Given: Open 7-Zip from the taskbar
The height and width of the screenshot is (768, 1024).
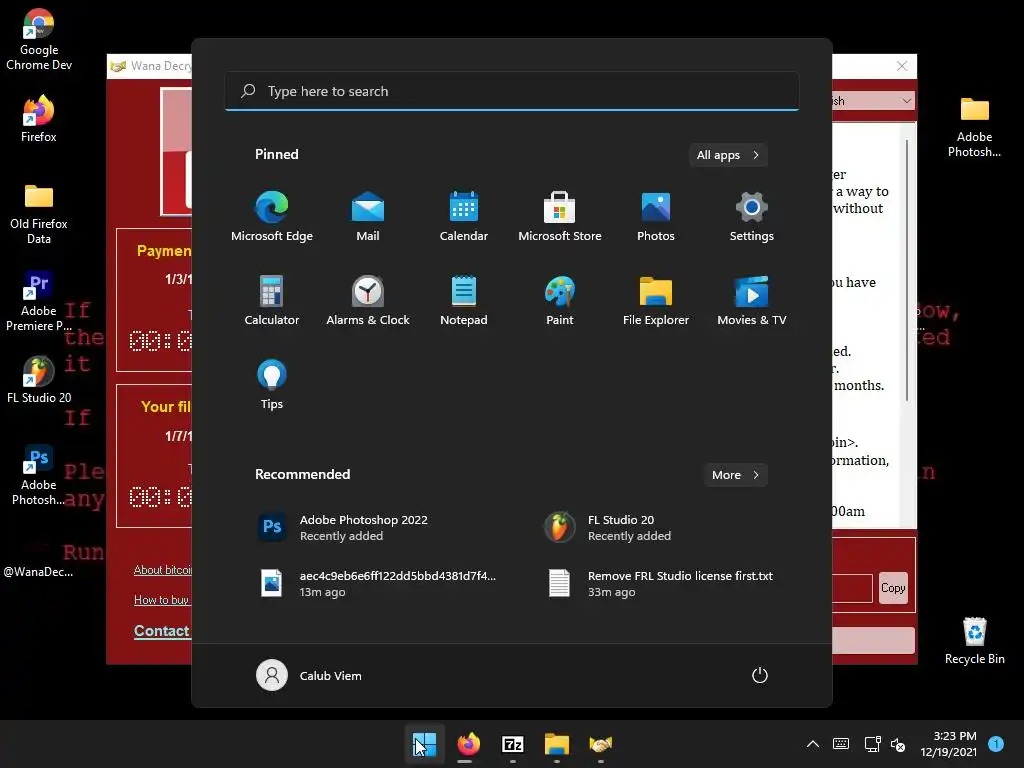Looking at the screenshot, I should (x=513, y=744).
